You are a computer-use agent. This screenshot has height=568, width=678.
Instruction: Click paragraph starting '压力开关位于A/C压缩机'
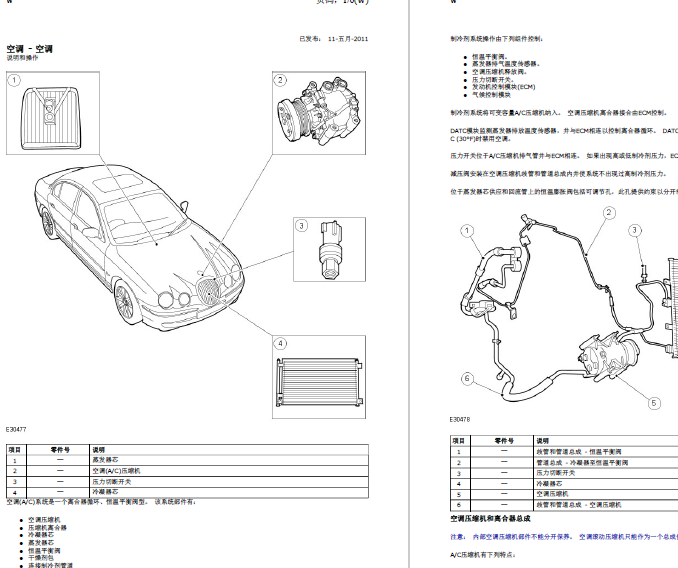(x=564, y=156)
